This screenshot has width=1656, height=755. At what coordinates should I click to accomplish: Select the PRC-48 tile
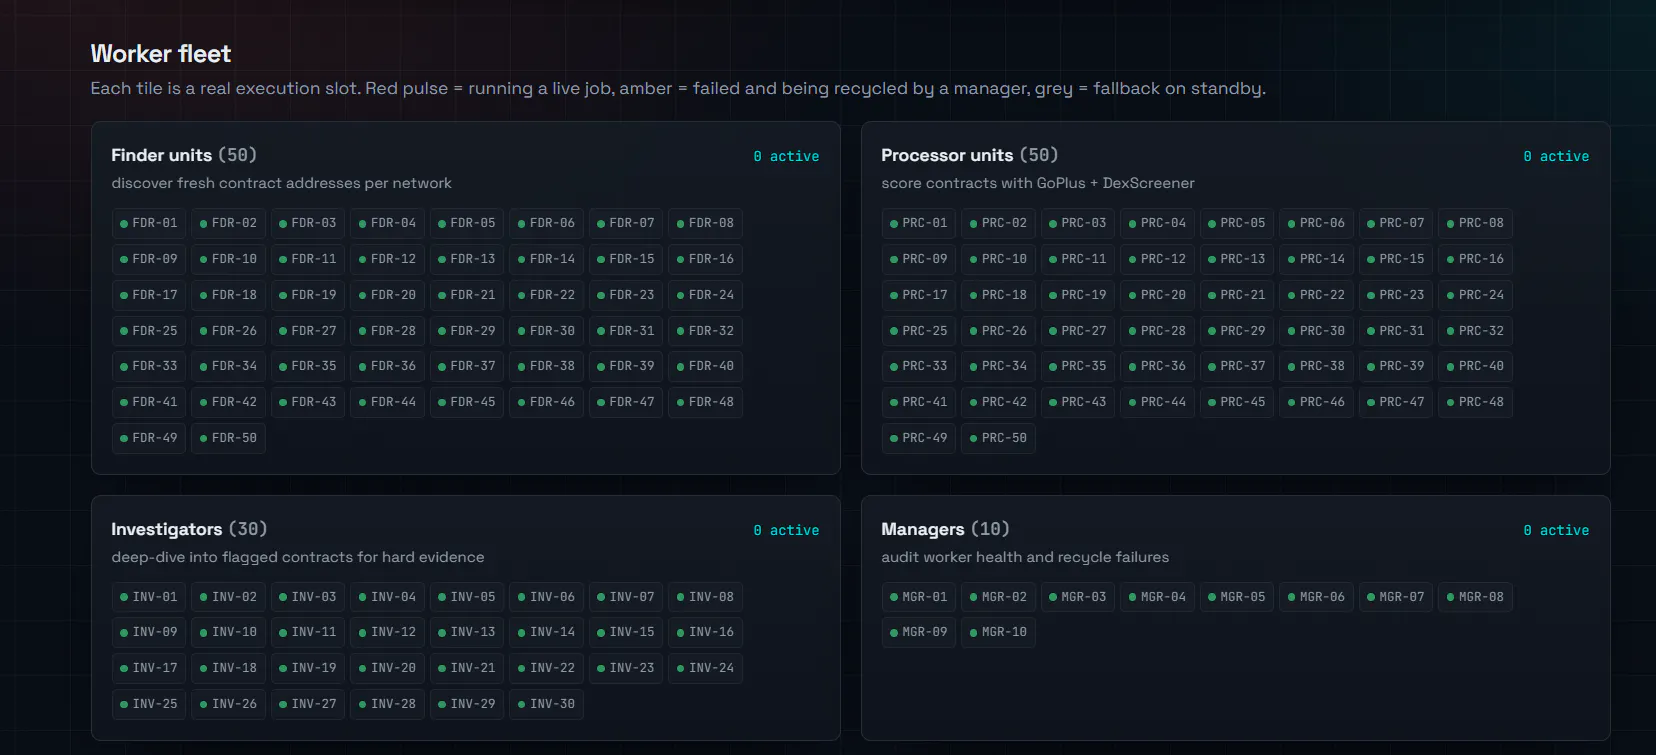tap(1475, 402)
